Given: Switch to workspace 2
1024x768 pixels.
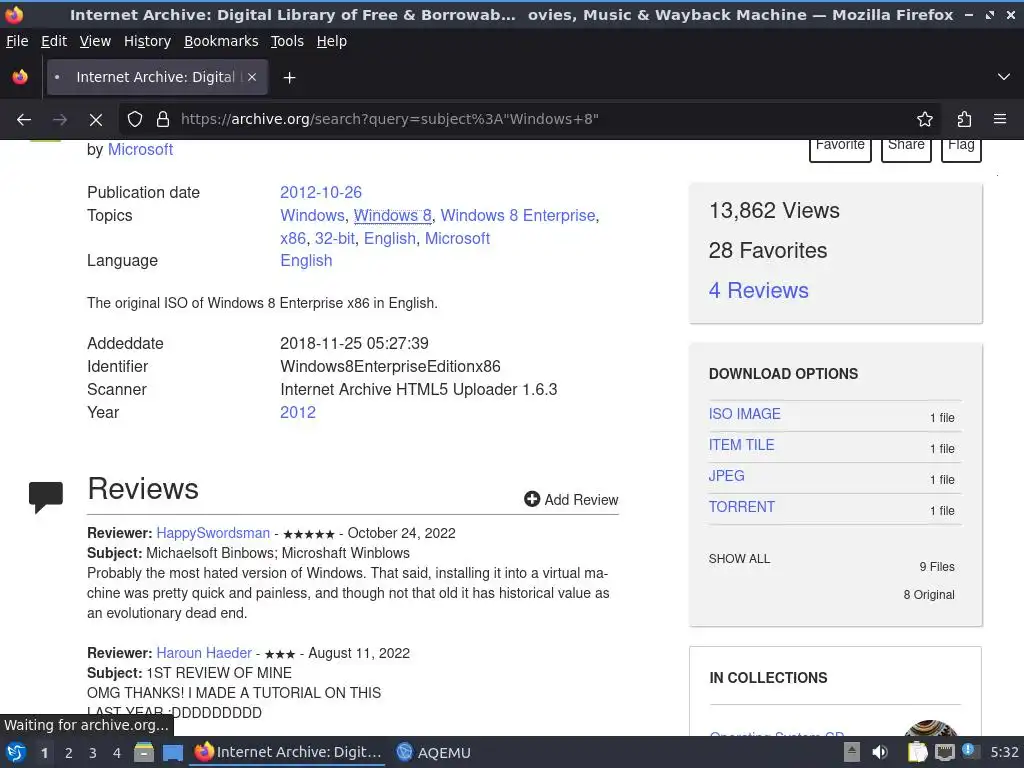Looking at the screenshot, I should (69, 753).
